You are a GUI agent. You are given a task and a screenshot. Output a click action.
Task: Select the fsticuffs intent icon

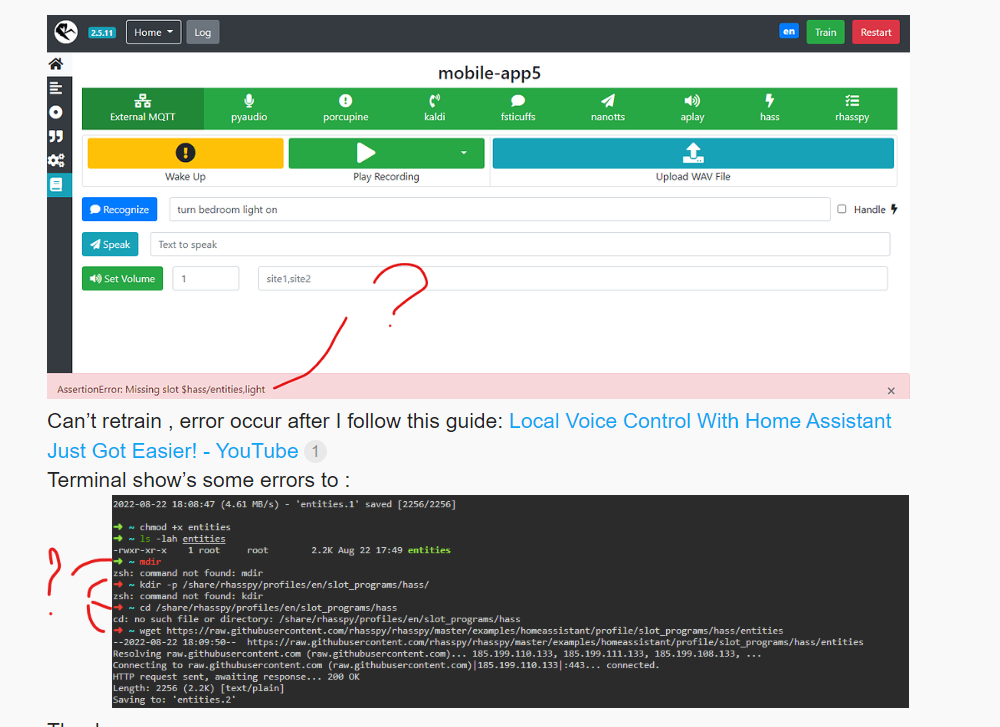pyautogui.click(x=518, y=101)
